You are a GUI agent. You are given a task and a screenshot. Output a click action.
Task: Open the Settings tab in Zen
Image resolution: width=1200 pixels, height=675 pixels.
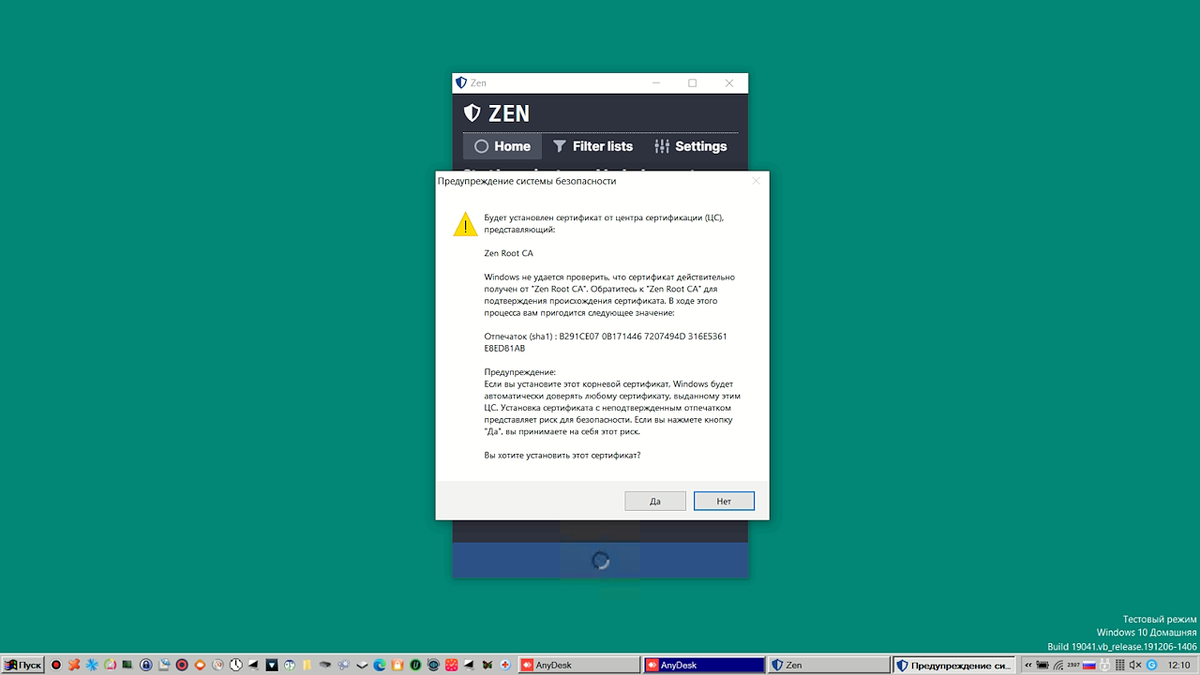click(x=691, y=146)
